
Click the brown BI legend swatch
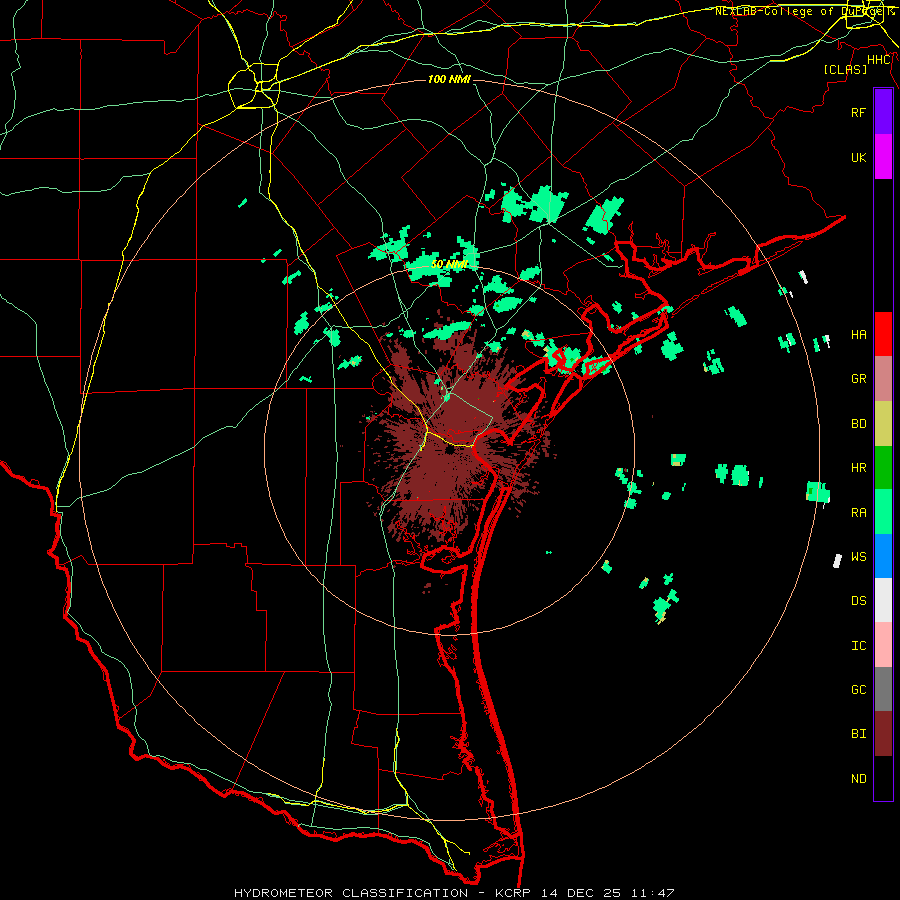(x=883, y=734)
